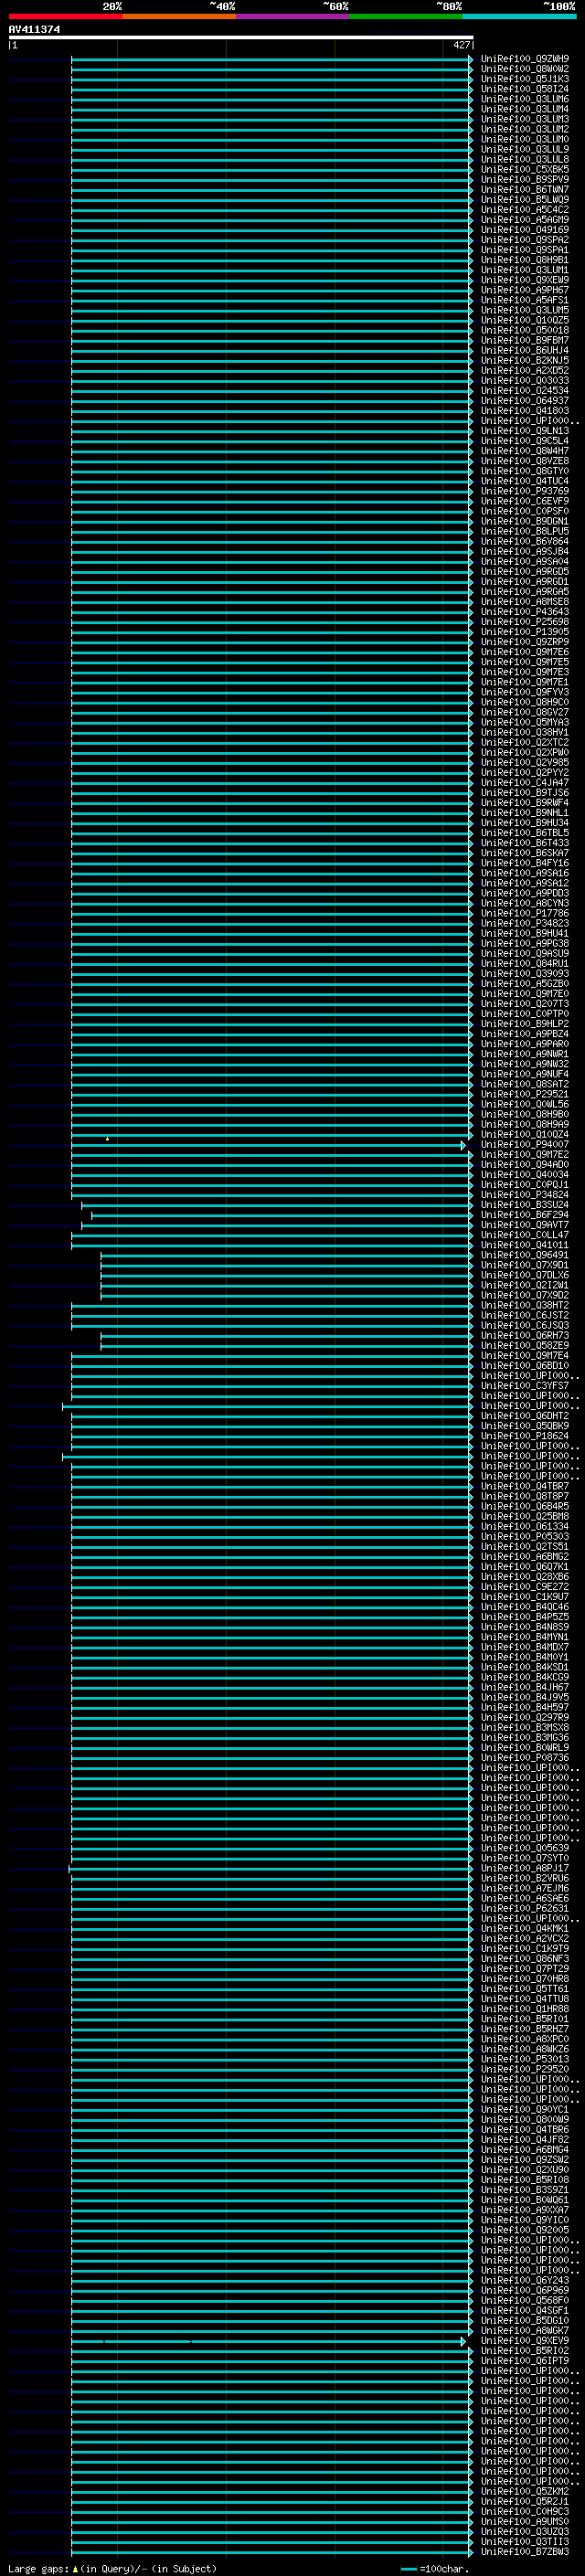Select label UniRef100_C9E272
Viewport: 585px width, 2576px height.
click(x=525, y=1587)
